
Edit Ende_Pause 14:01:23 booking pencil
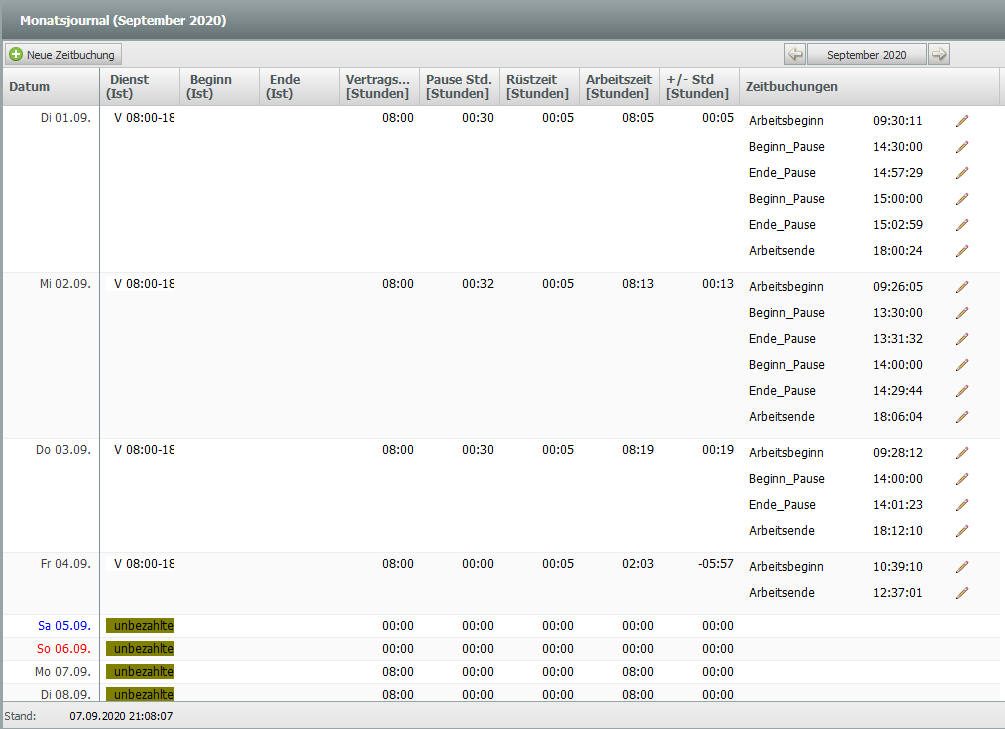(962, 505)
